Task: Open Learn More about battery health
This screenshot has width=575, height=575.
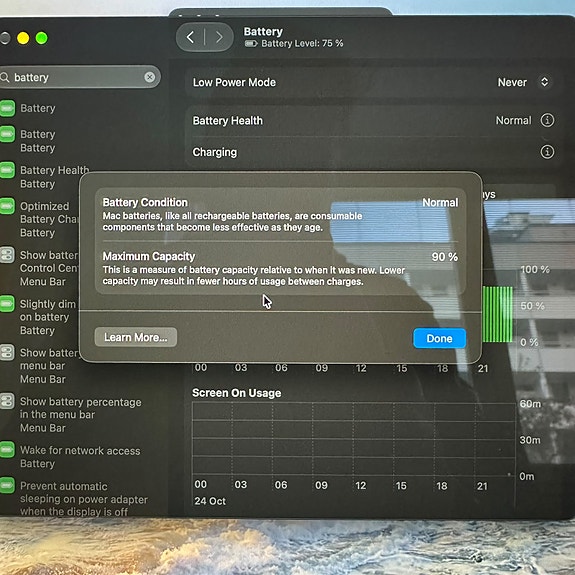Action: [x=136, y=337]
